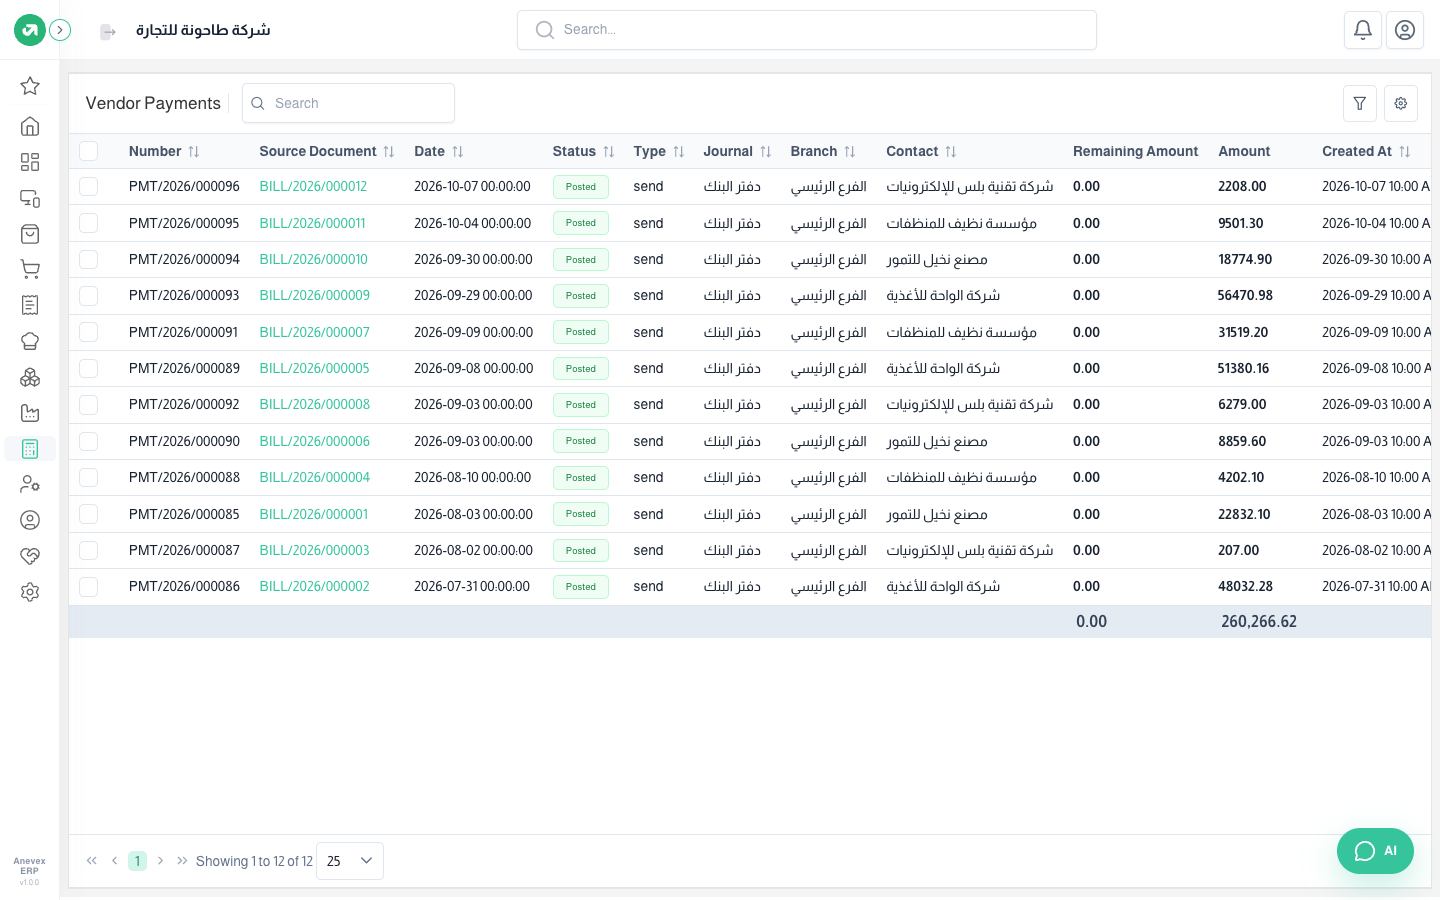Screen dimensions: 1440x900
Task: Go to next page arrow
Action: 160,861
